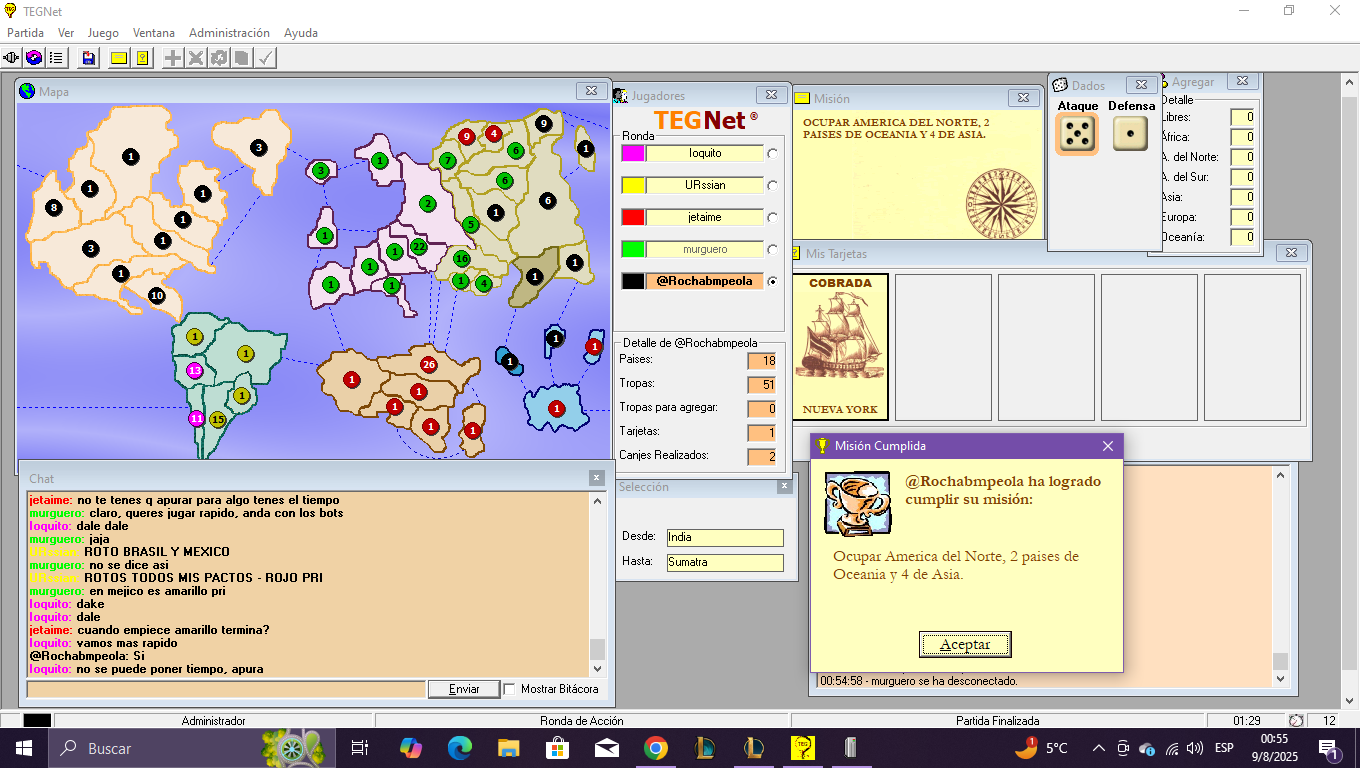
Task: Click the save floppy disk toolbar icon
Action: (x=89, y=58)
